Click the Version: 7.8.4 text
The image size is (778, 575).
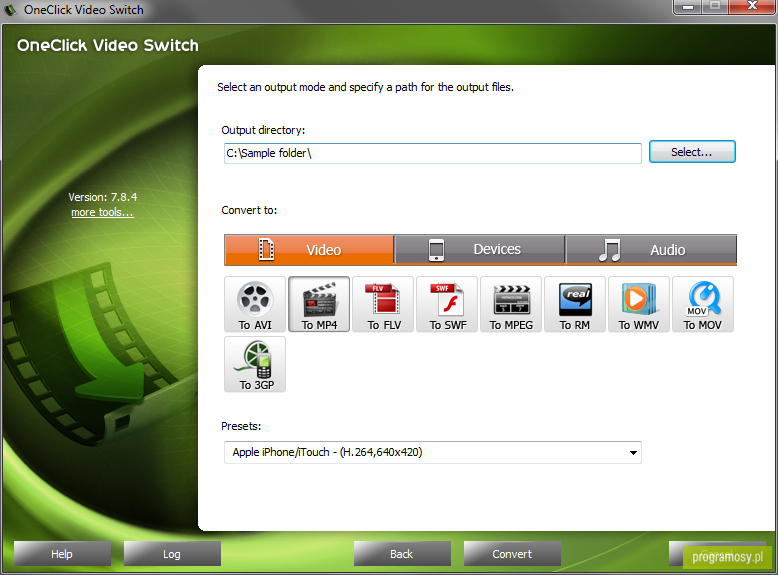tap(103, 197)
